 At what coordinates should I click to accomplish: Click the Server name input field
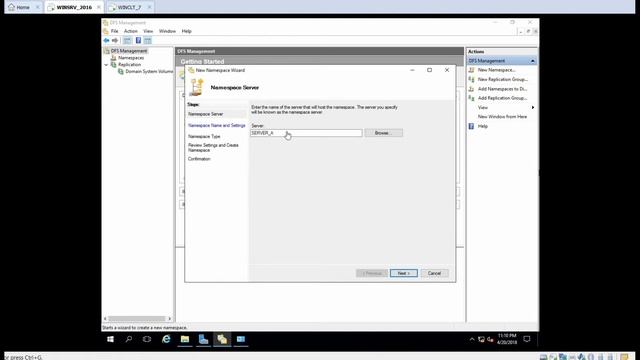point(306,133)
